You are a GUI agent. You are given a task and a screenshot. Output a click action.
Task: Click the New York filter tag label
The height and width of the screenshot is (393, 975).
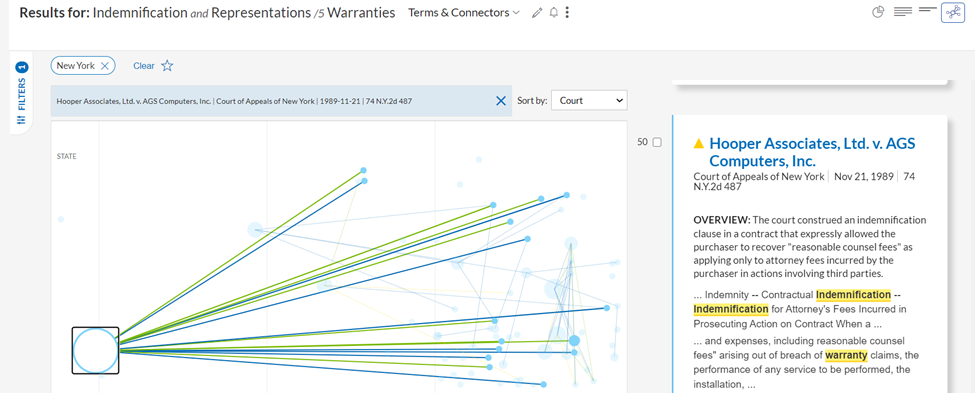pyautogui.click(x=75, y=65)
